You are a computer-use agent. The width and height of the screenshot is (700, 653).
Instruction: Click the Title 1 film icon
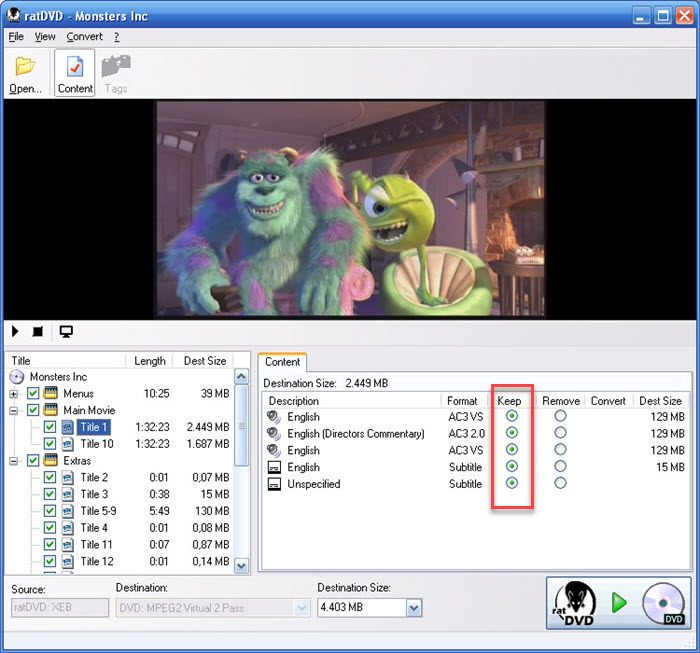coord(67,427)
